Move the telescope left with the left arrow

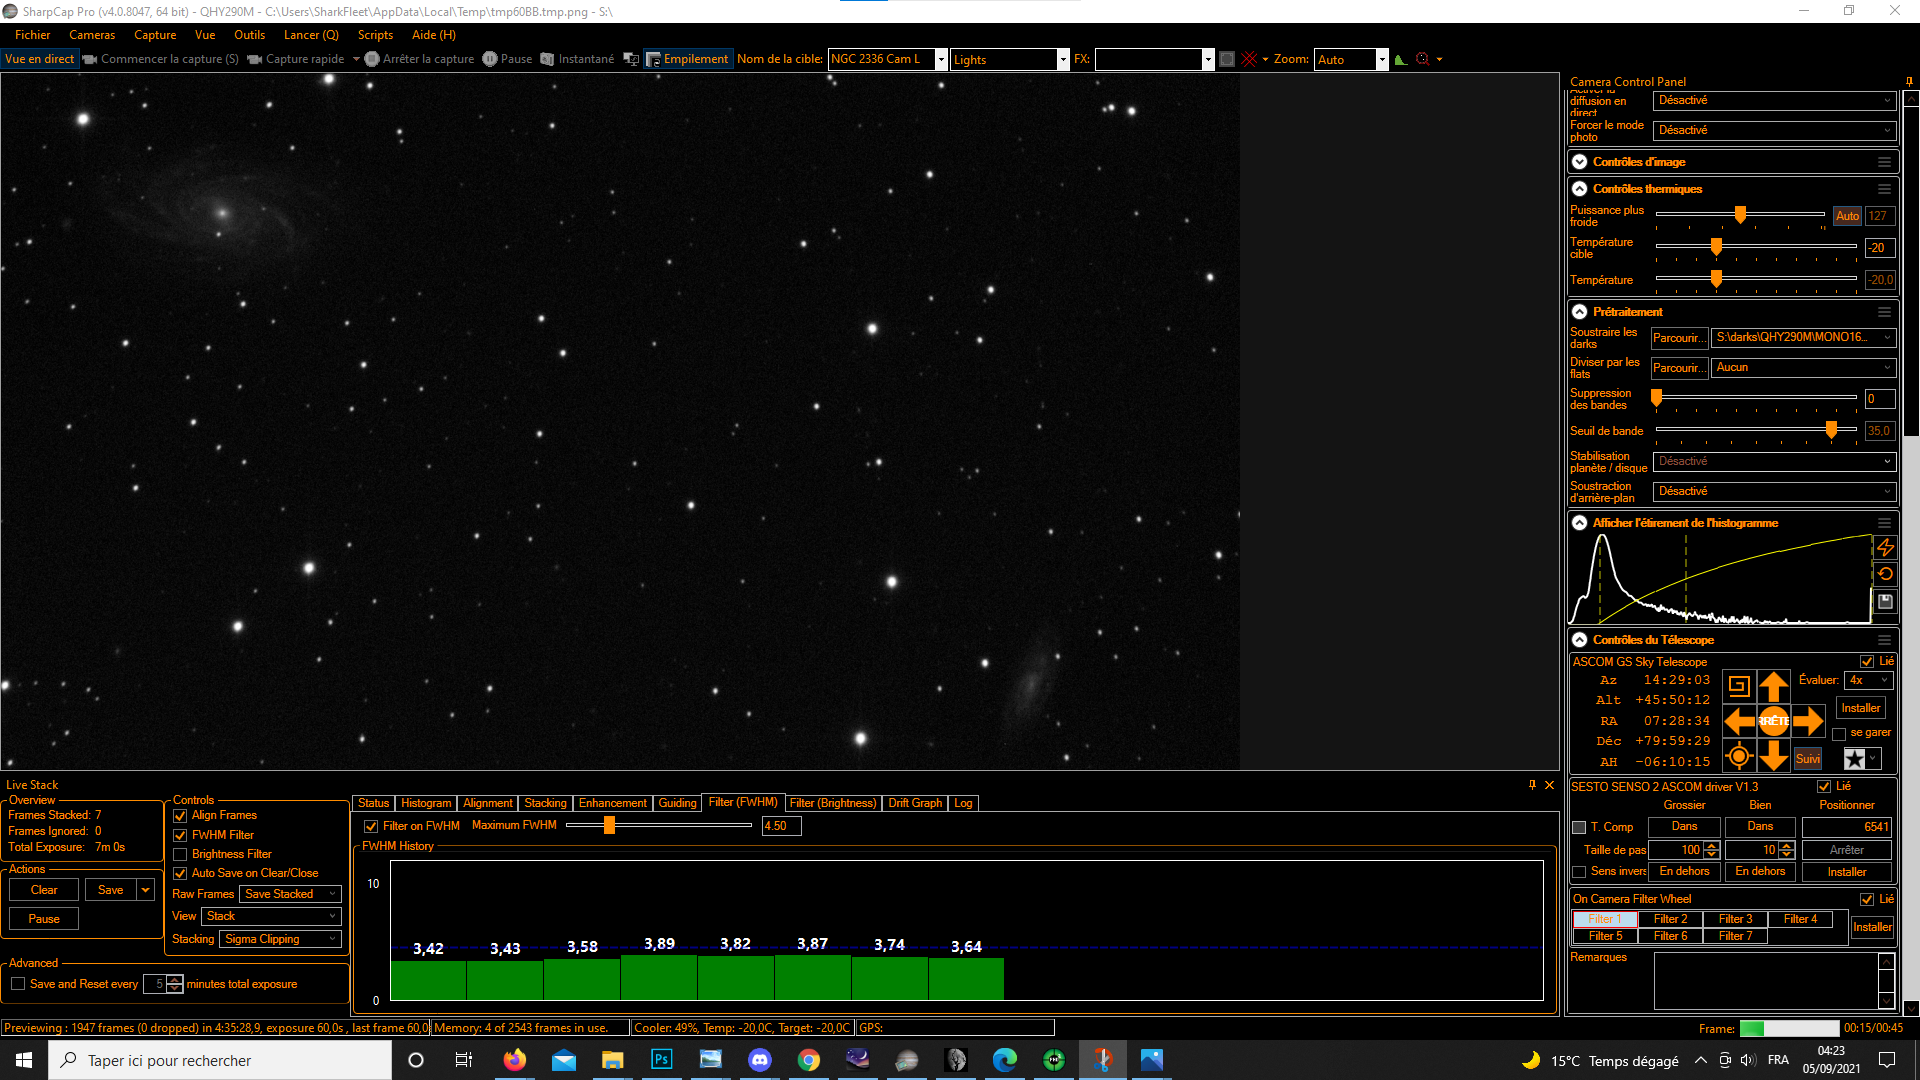coord(1740,720)
